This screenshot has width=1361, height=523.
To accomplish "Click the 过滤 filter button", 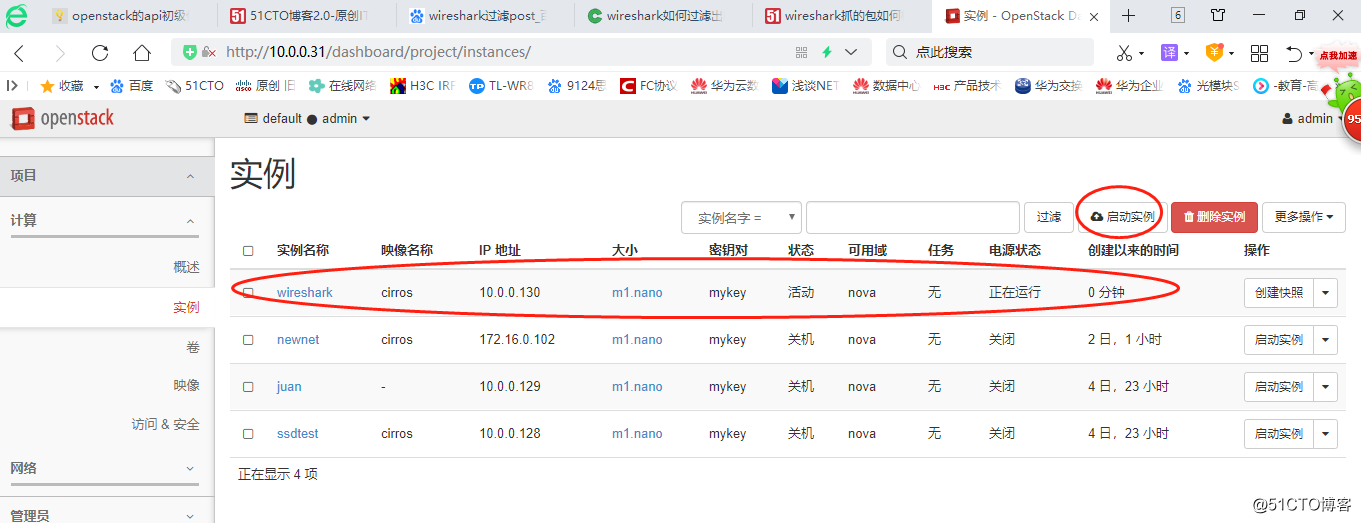I will pos(1049,217).
